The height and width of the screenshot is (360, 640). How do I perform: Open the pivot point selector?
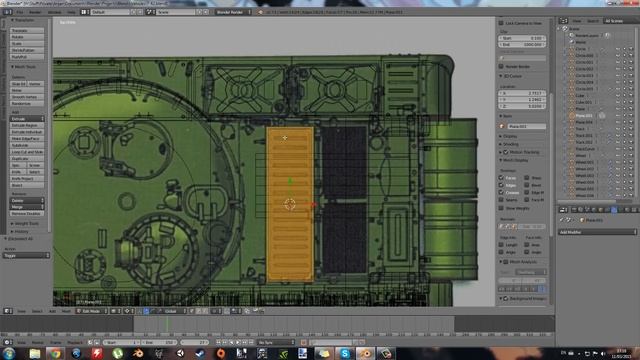(x=129, y=311)
